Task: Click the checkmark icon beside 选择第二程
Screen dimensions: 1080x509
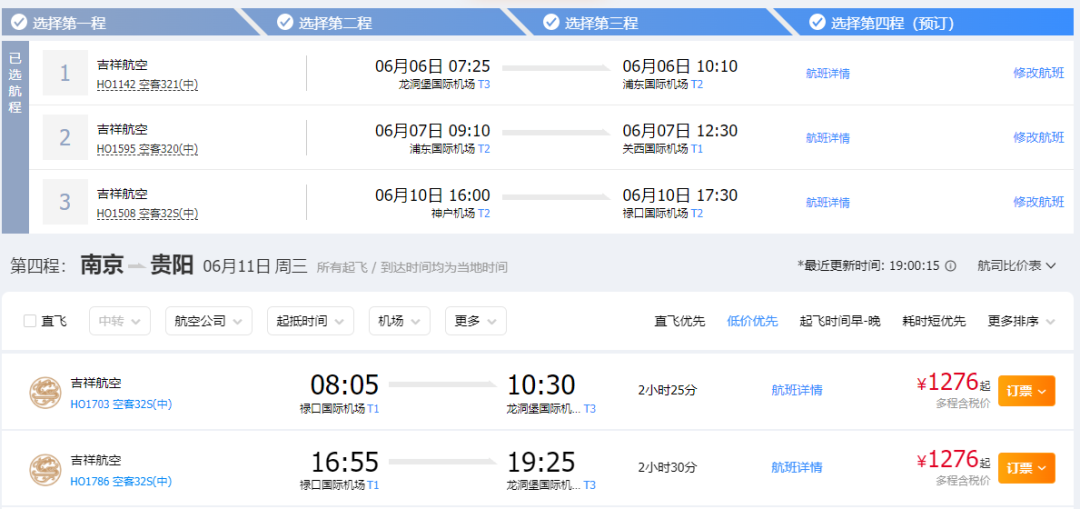Action: tap(285, 23)
